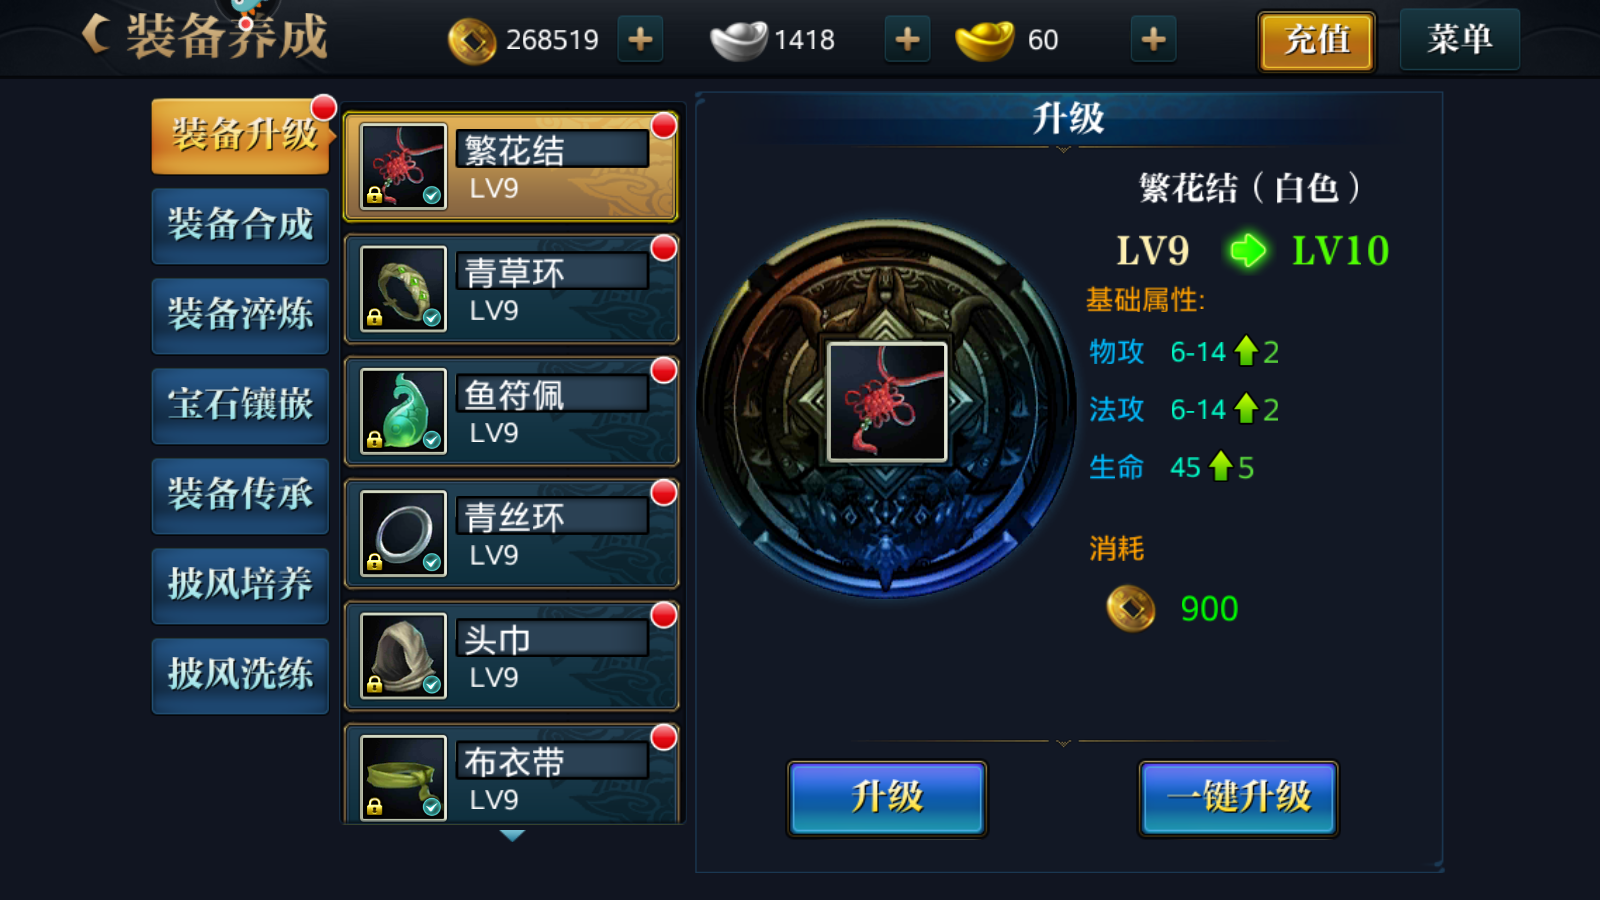Select the 青草环 green bracelet icon
Image resolution: width=1600 pixels, height=900 pixels.
tap(403, 288)
